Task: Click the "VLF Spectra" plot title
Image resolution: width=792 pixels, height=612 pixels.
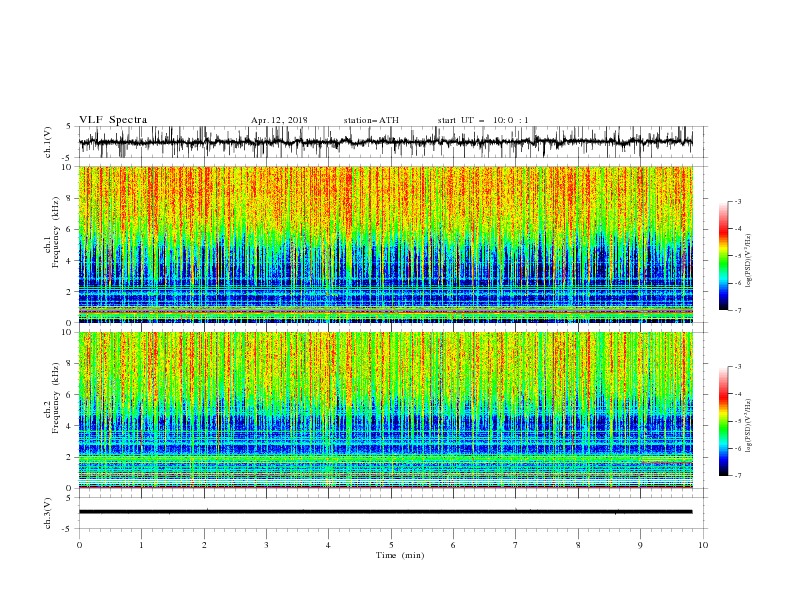Action: click(113, 120)
